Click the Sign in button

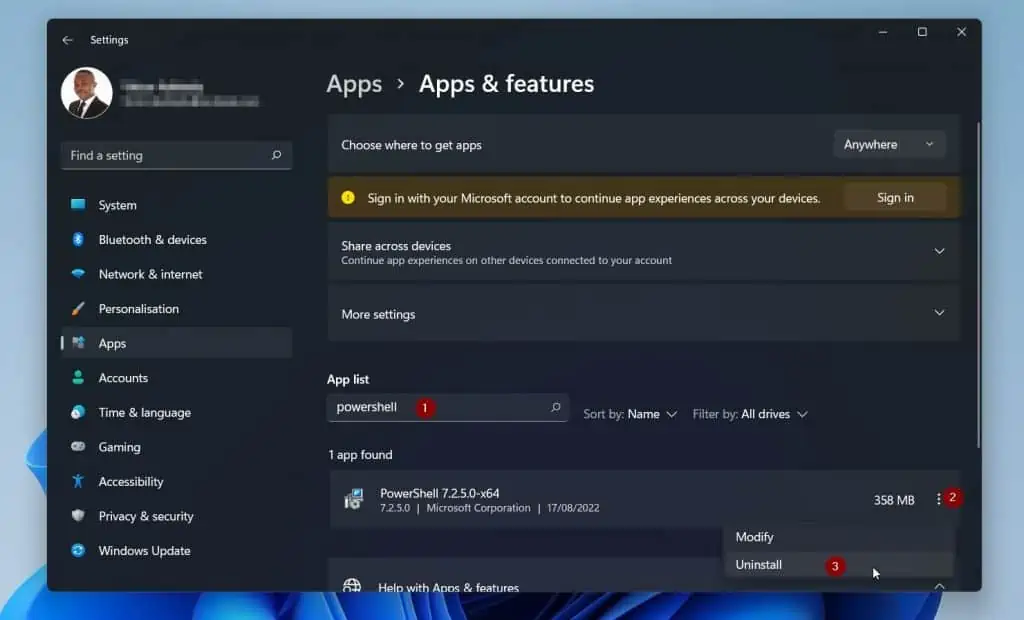[895, 197]
